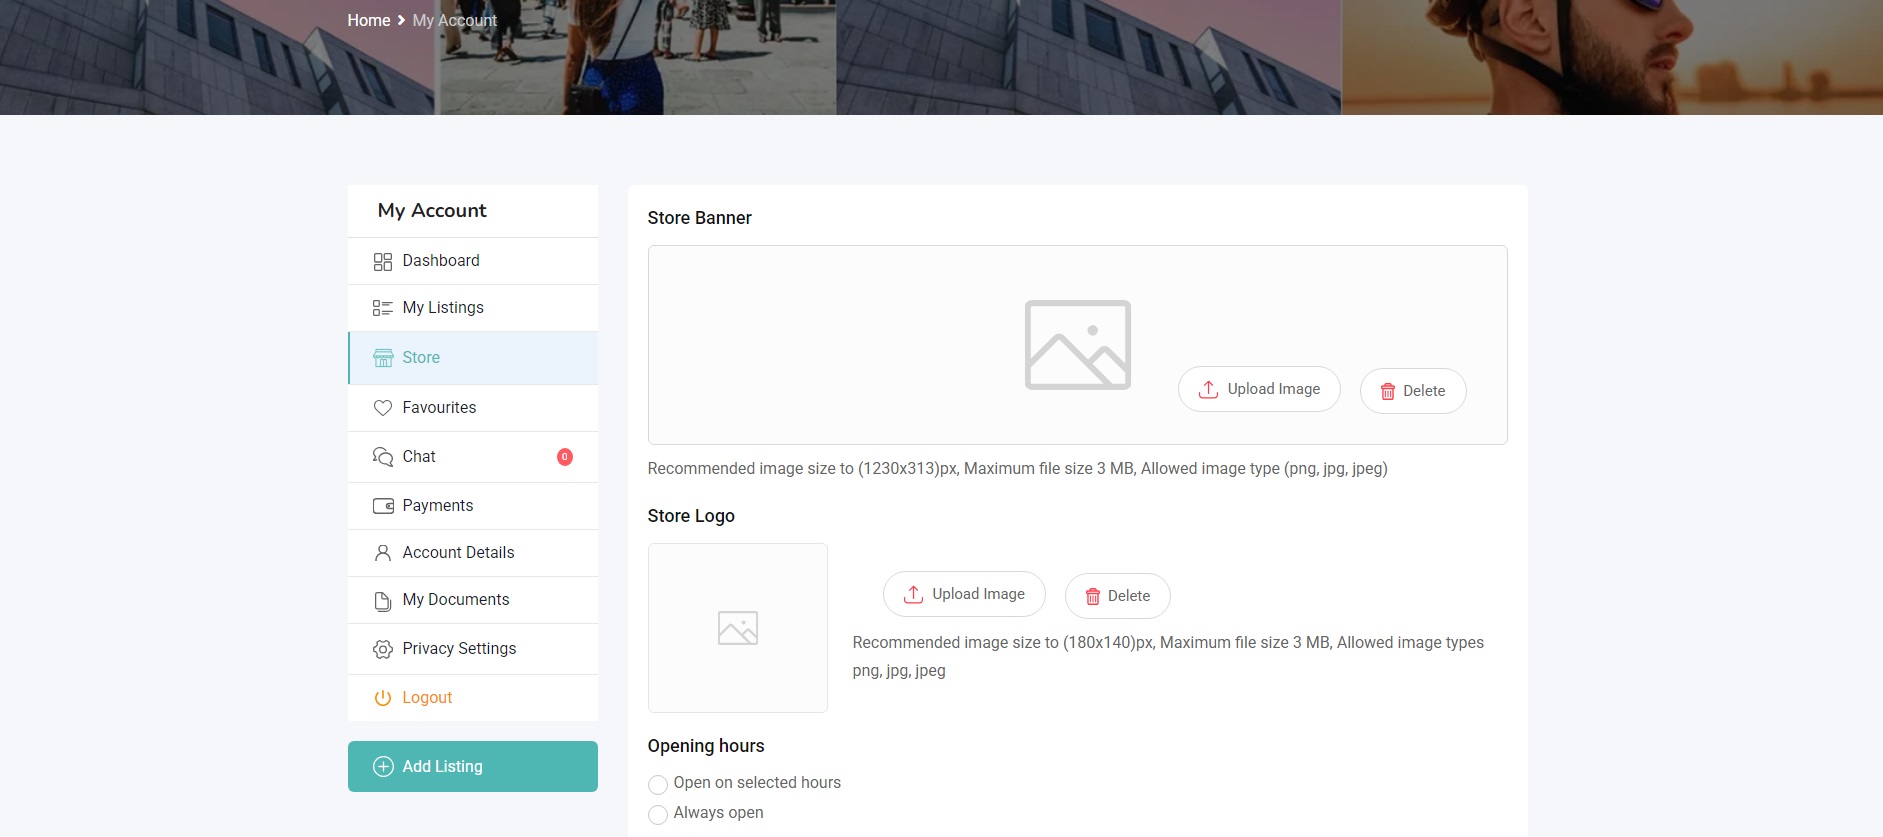Viewport: 1883px width, 837px height.
Task: Click the My Listings list icon
Action: [382, 308]
